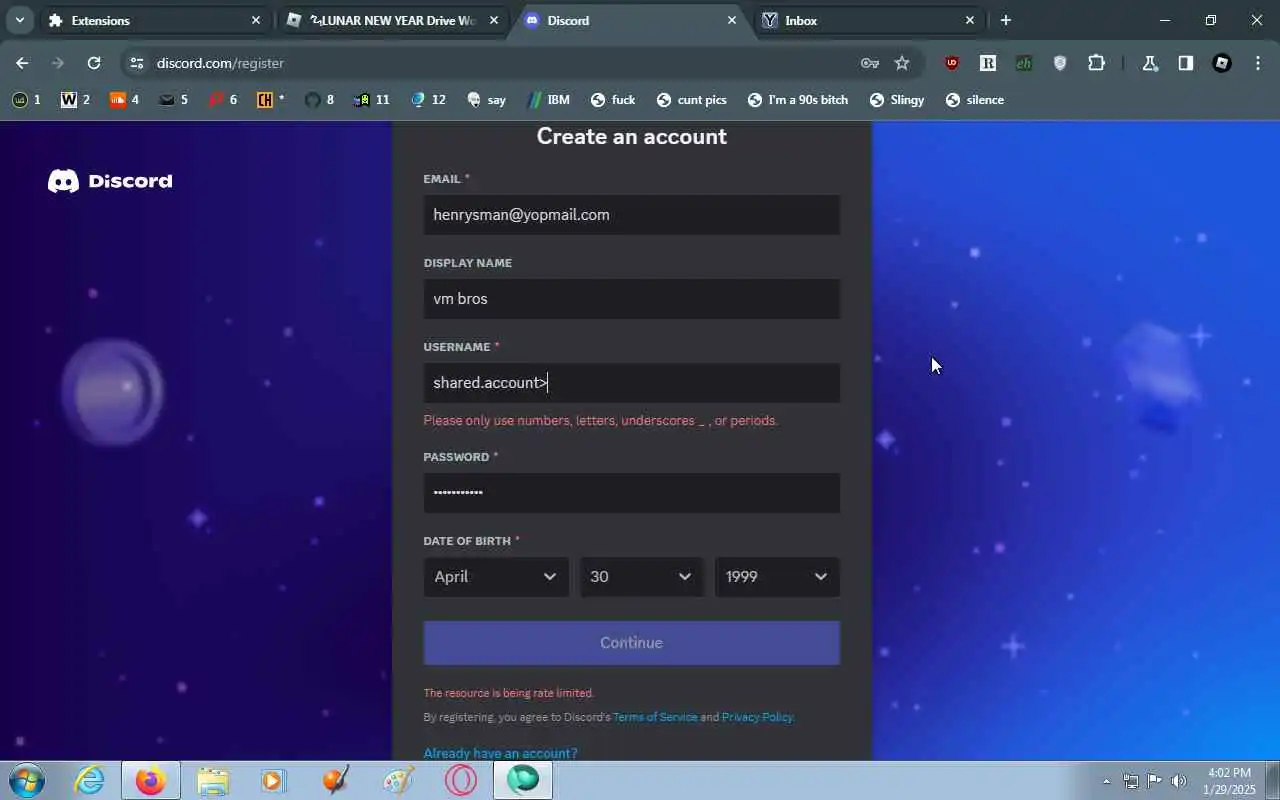Open the Windows Start menu orb

(26, 780)
